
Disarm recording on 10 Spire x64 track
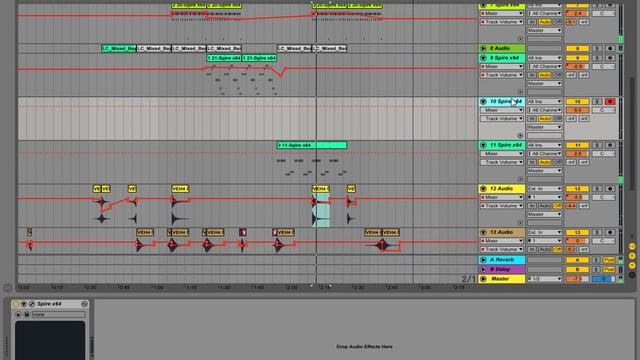click(x=610, y=101)
